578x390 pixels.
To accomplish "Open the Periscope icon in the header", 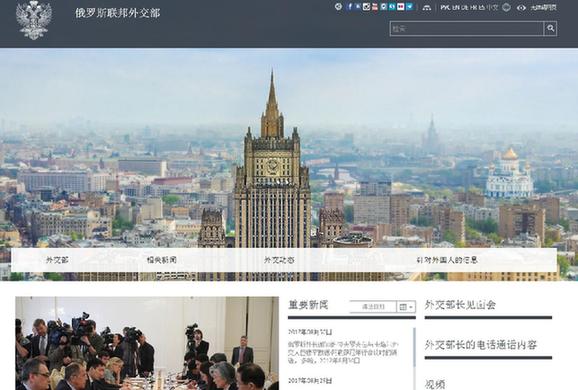I will pyautogui.click(x=384, y=7).
